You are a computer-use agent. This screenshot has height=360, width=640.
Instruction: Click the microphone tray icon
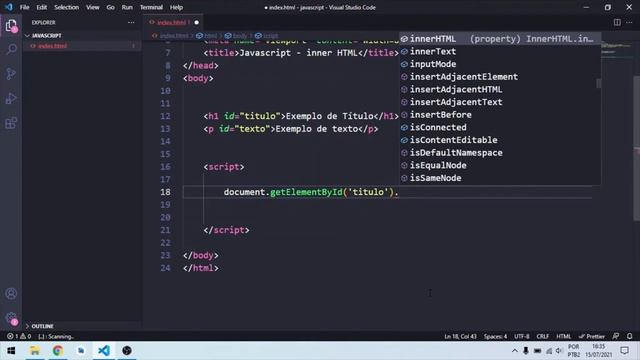pyautogui.click(x=526, y=351)
